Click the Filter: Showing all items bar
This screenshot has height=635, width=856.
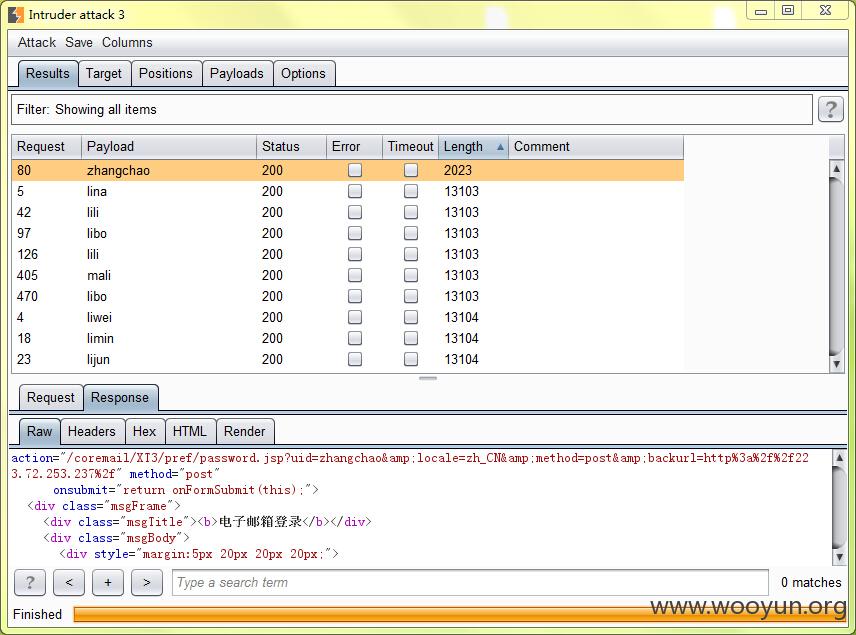tap(412, 110)
